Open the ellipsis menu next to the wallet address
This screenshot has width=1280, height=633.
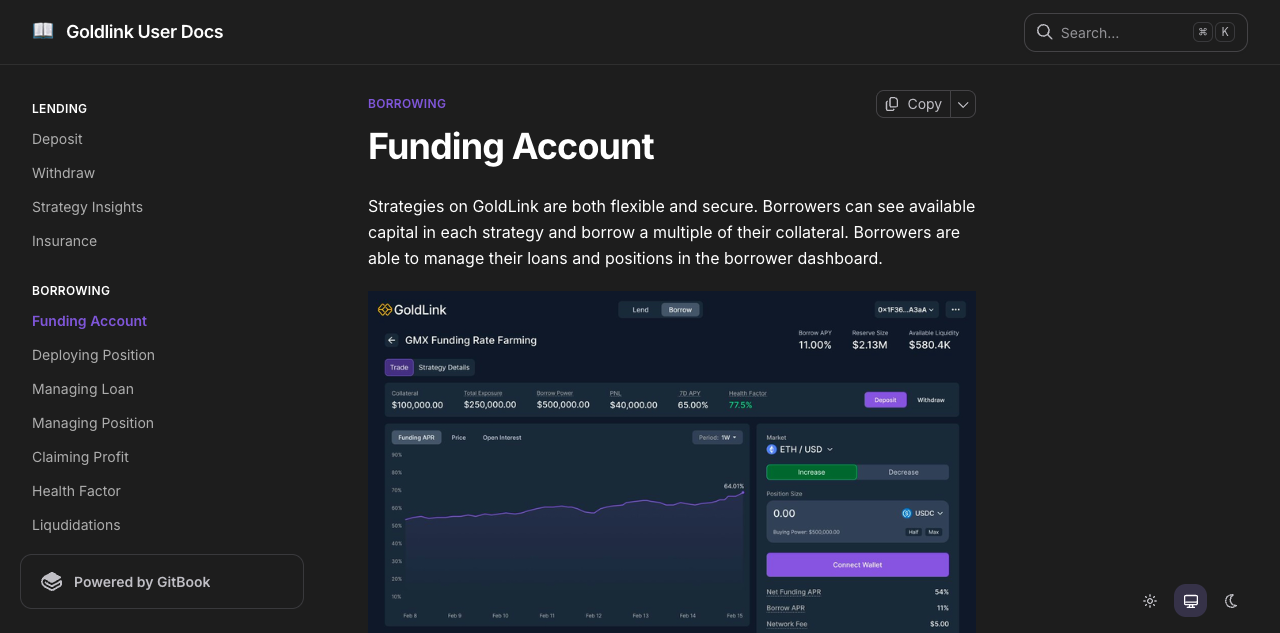(x=955, y=309)
